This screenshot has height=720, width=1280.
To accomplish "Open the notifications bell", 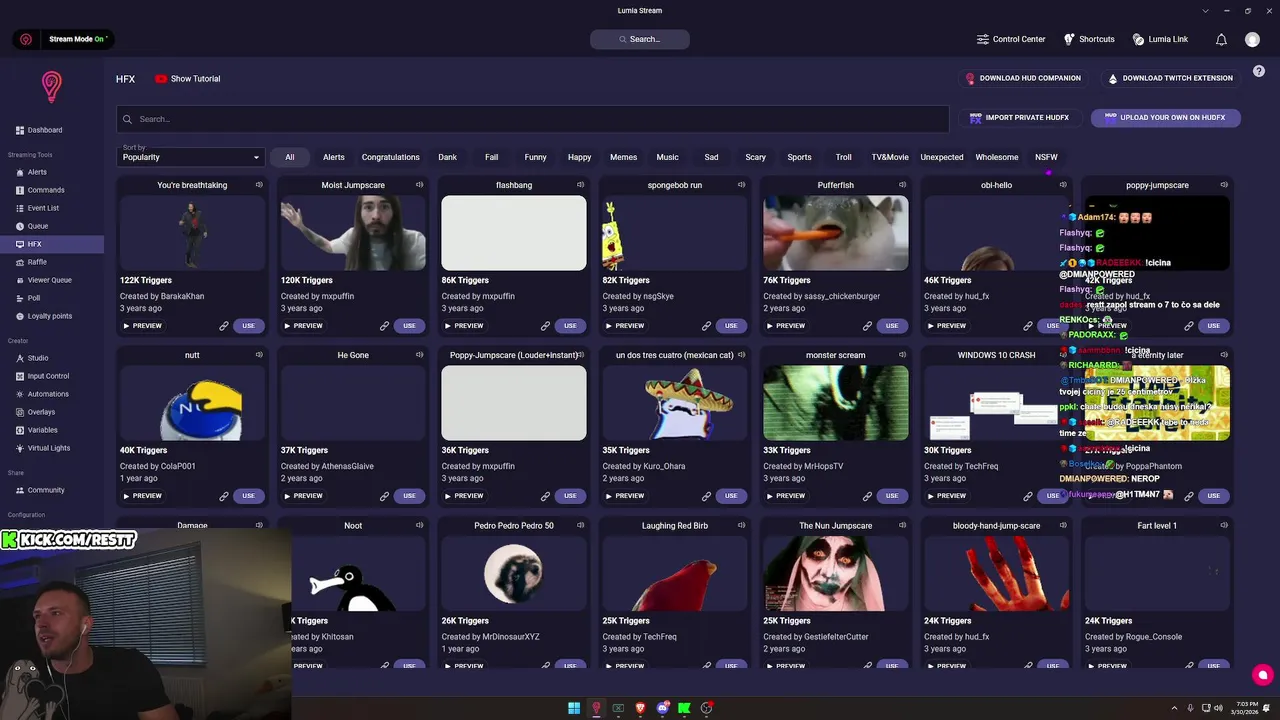I will (1221, 39).
